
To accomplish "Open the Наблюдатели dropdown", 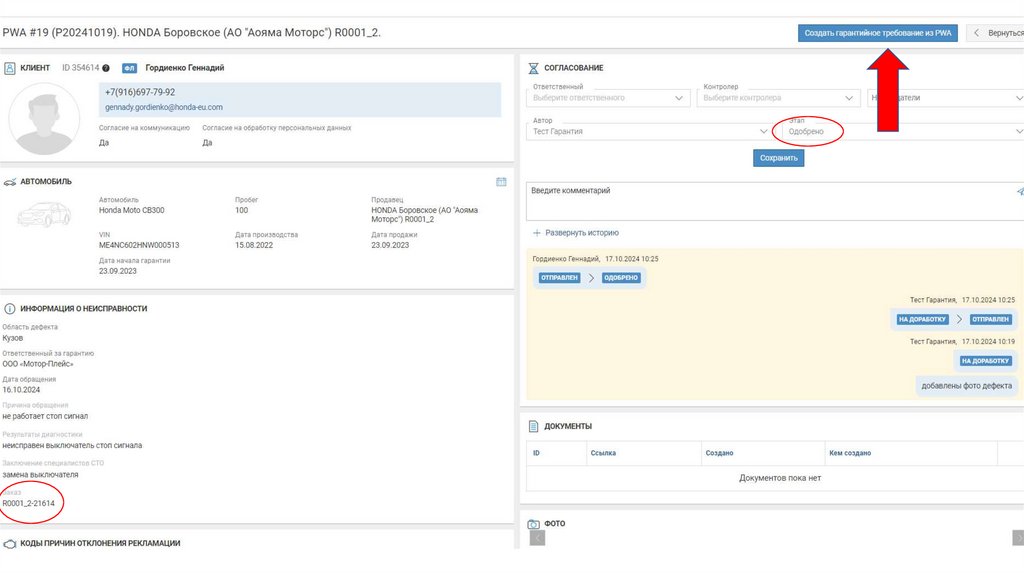I will point(946,98).
